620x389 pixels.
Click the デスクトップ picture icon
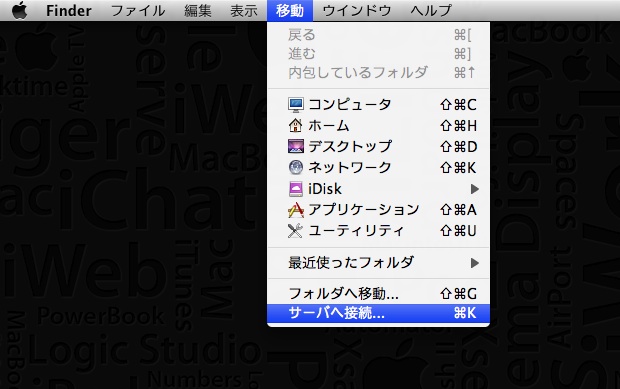296,146
